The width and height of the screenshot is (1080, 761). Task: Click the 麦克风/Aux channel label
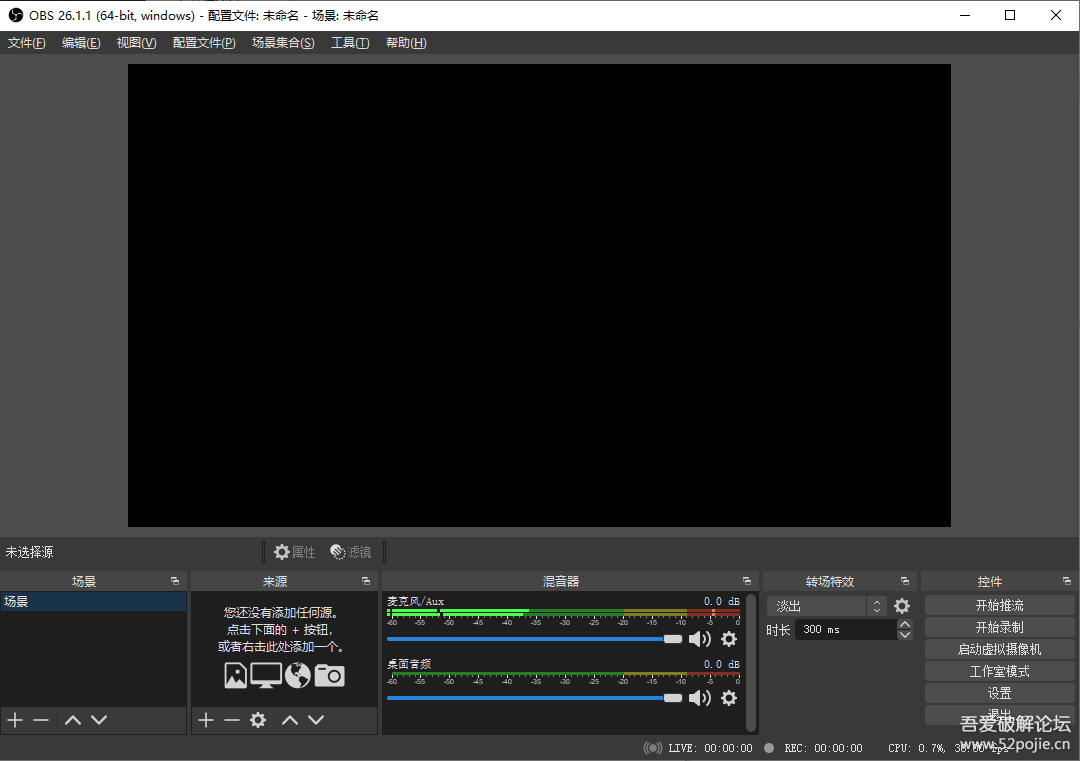pyautogui.click(x=415, y=601)
